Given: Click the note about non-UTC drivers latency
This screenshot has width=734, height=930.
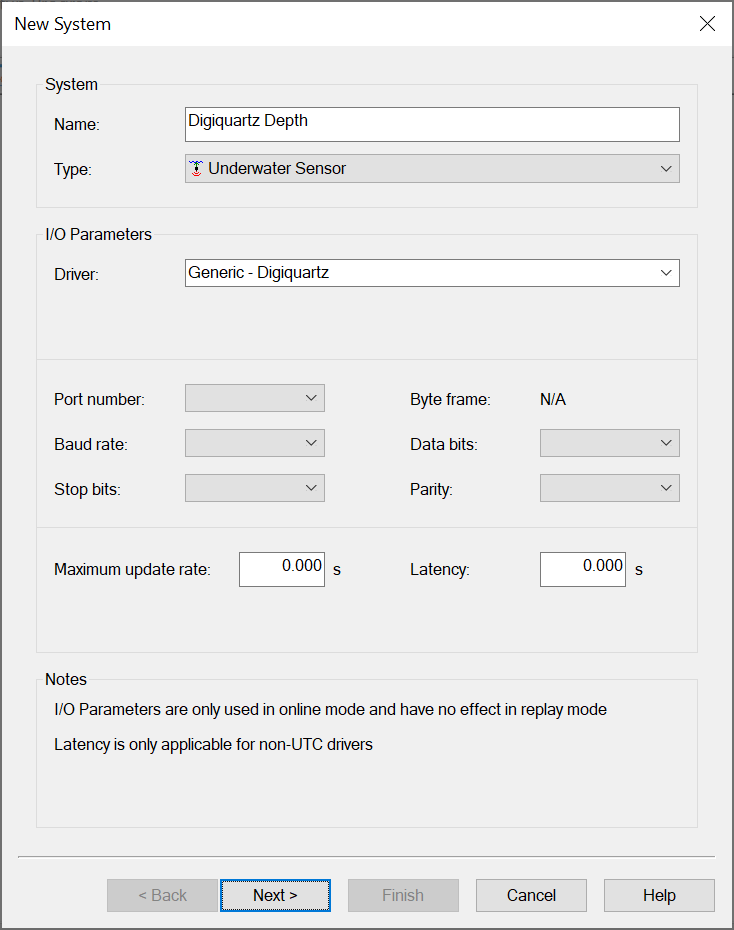Looking at the screenshot, I should point(213,745).
